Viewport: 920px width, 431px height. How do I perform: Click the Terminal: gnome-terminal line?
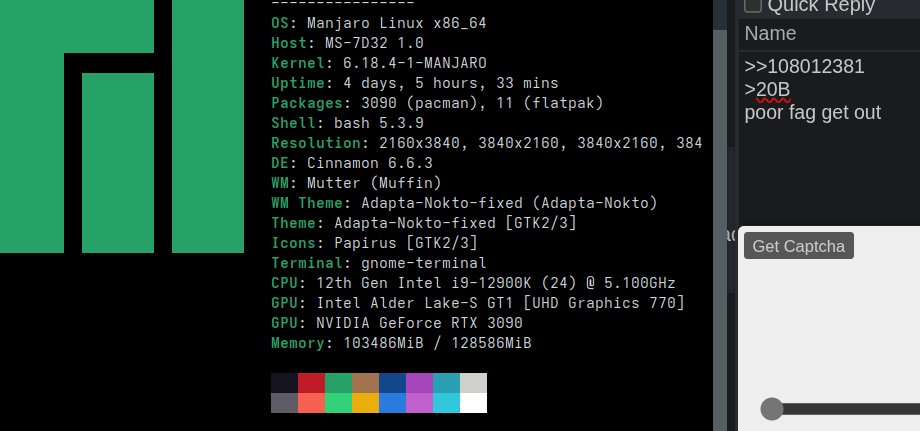coord(378,263)
